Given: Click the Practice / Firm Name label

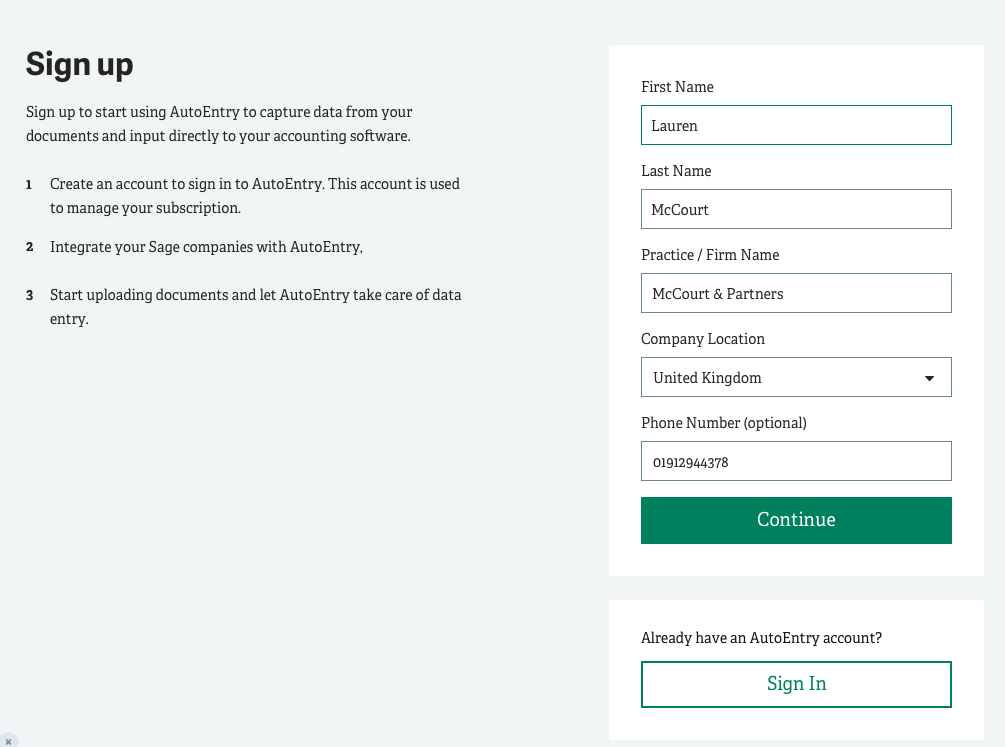Looking at the screenshot, I should click(x=710, y=255).
